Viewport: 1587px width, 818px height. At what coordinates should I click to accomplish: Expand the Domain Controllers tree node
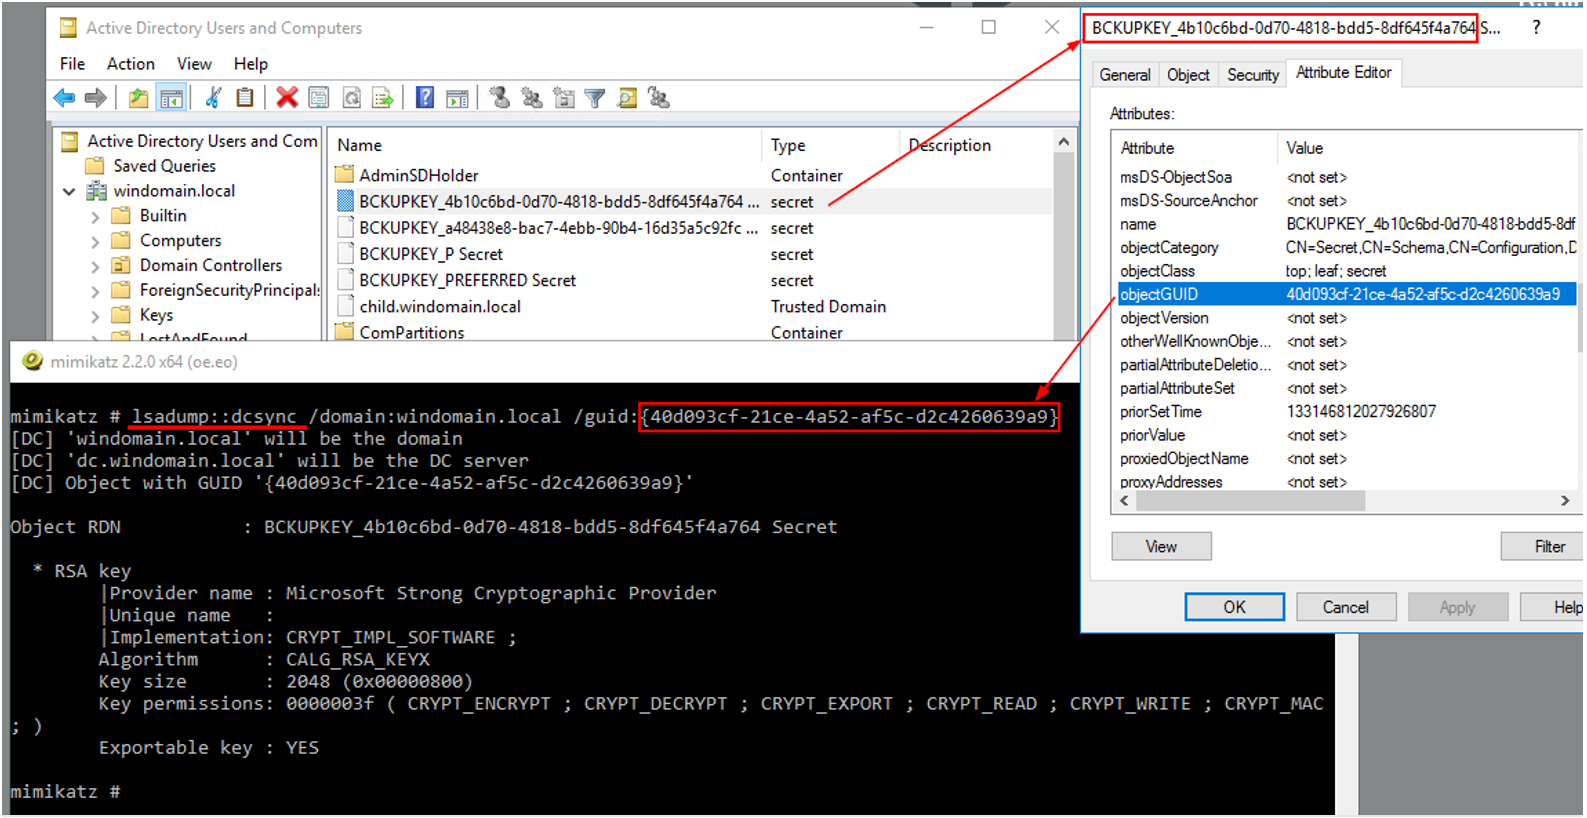(x=95, y=266)
